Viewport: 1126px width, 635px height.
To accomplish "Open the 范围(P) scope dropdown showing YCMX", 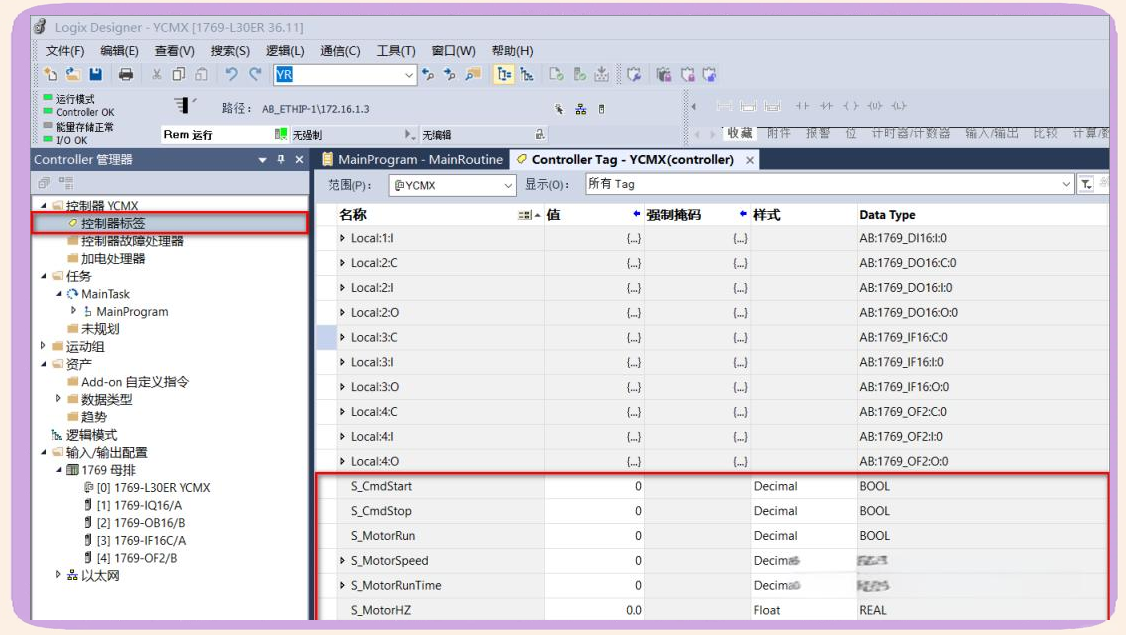I will click(x=452, y=185).
